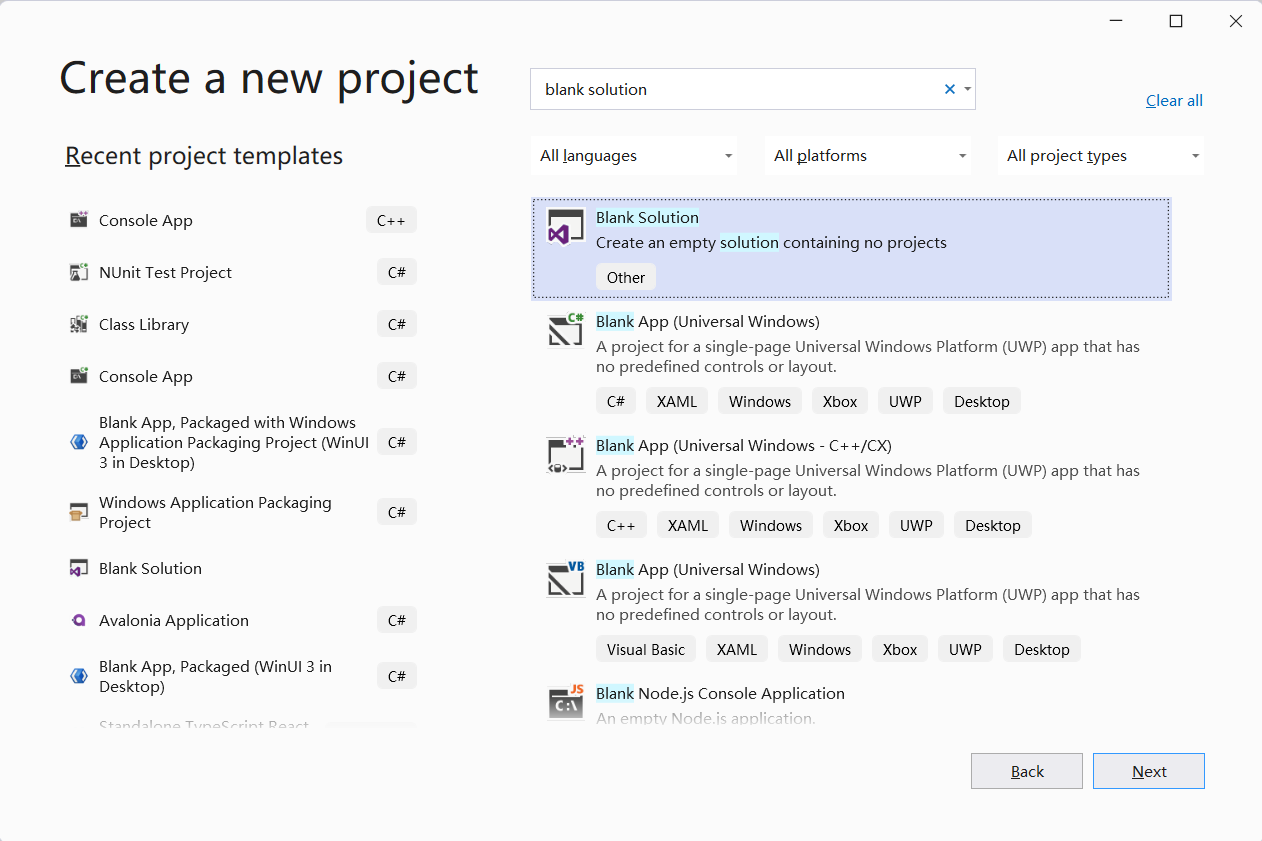The image size is (1262, 841).
Task: Click inside the template search field
Action: pos(740,89)
